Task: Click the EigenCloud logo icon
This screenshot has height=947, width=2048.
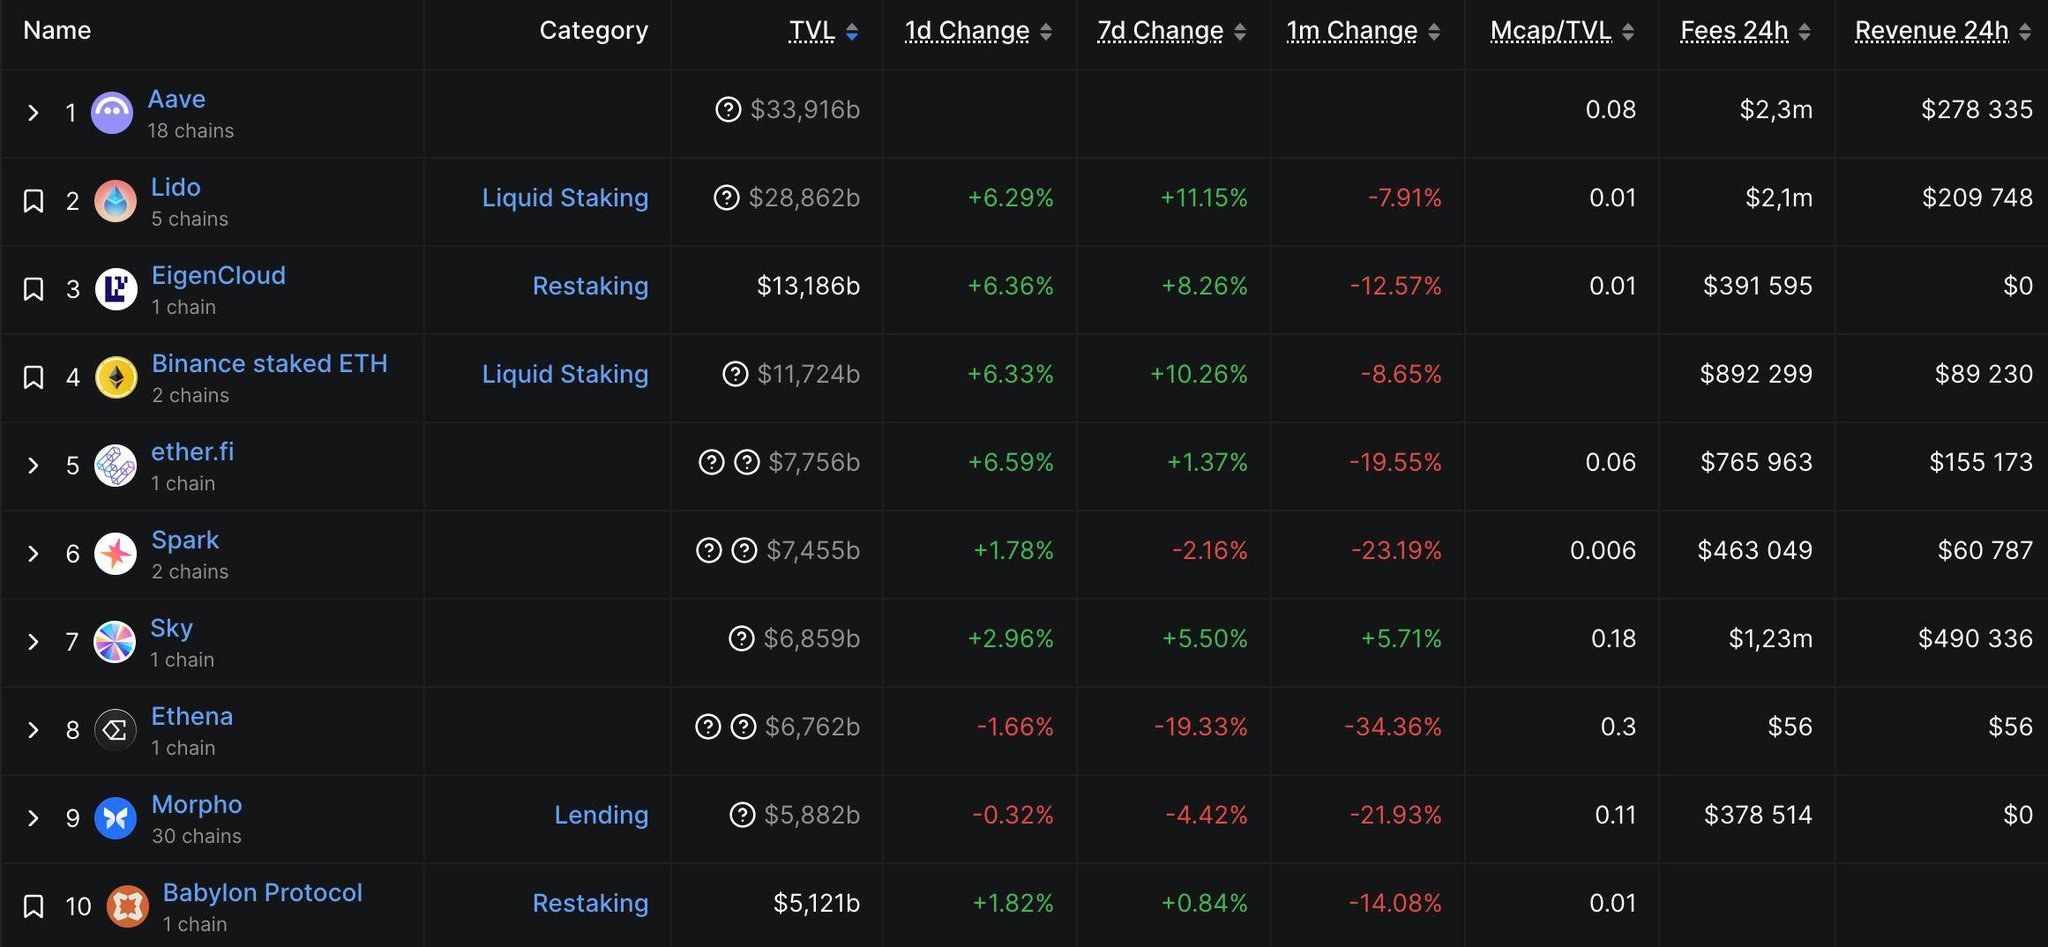Action: point(116,289)
